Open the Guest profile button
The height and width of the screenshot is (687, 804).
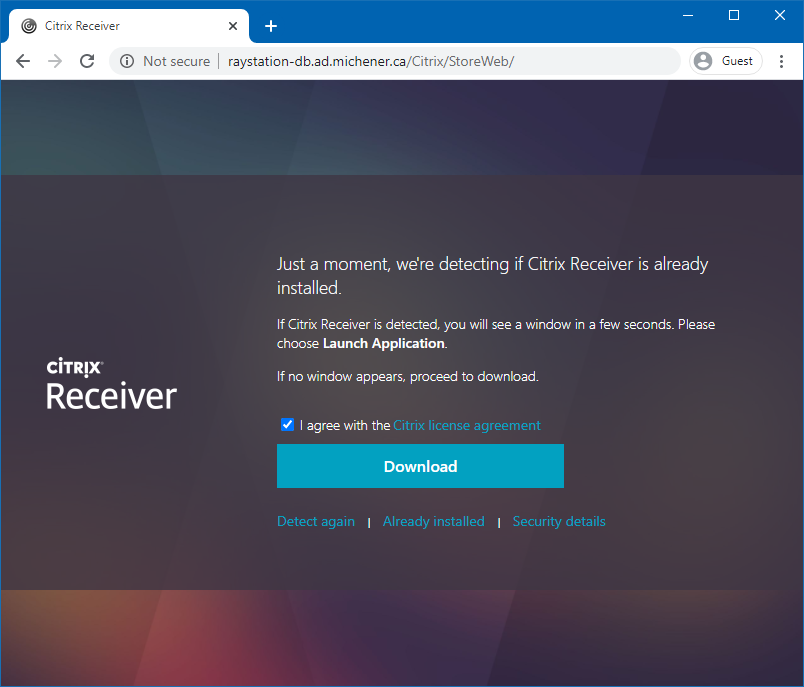click(726, 61)
